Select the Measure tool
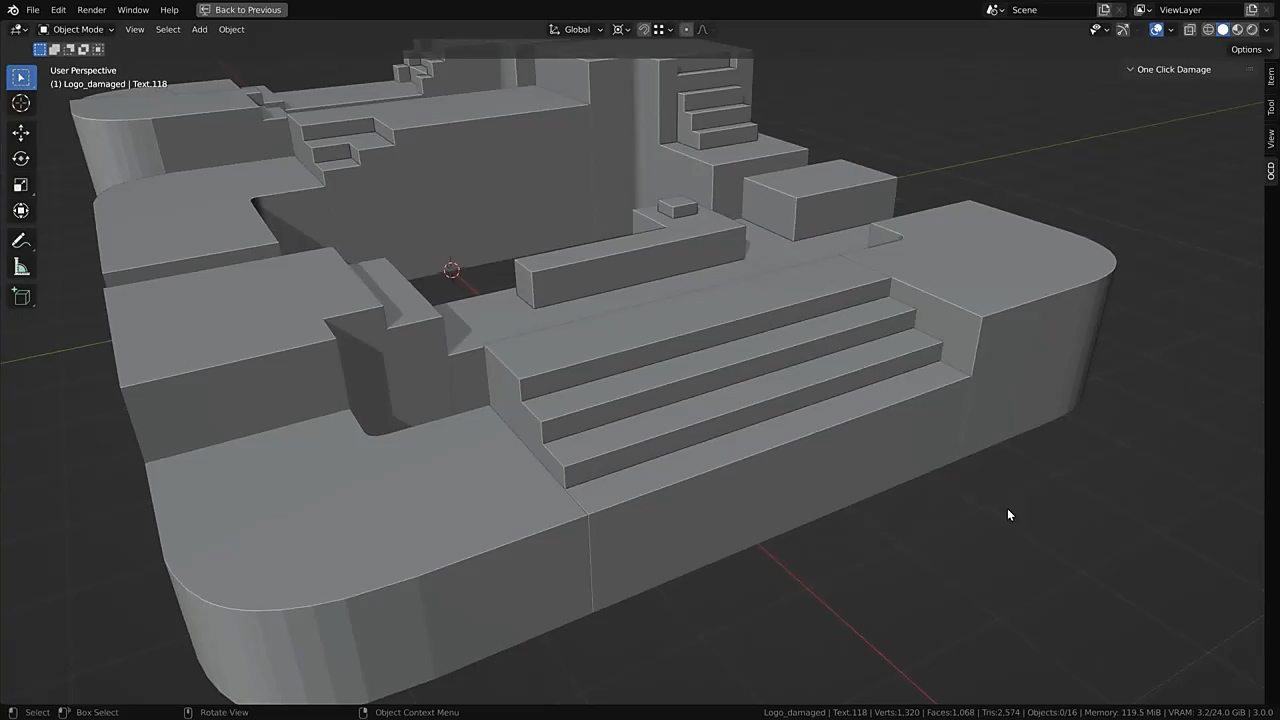This screenshot has height=720, width=1280. [21, 267]
